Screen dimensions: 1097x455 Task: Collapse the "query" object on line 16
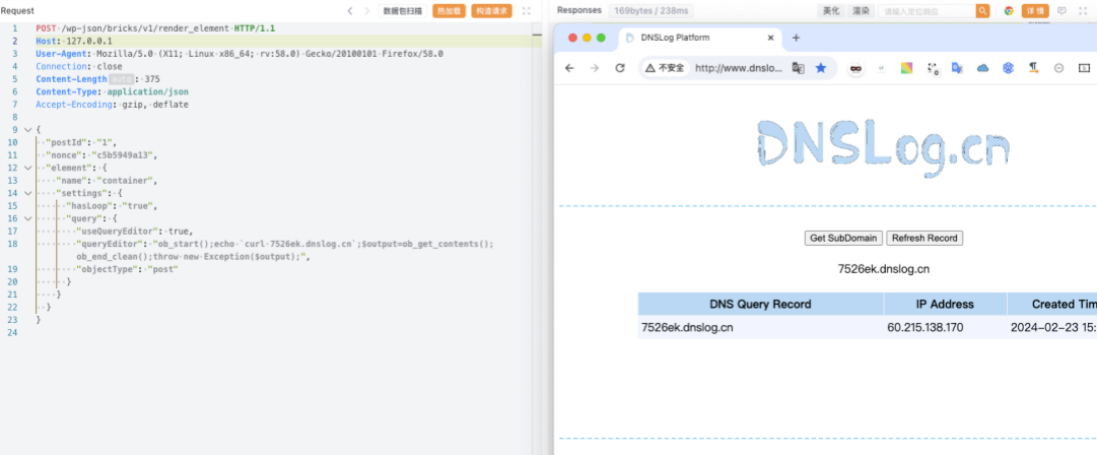pos(27,218)
